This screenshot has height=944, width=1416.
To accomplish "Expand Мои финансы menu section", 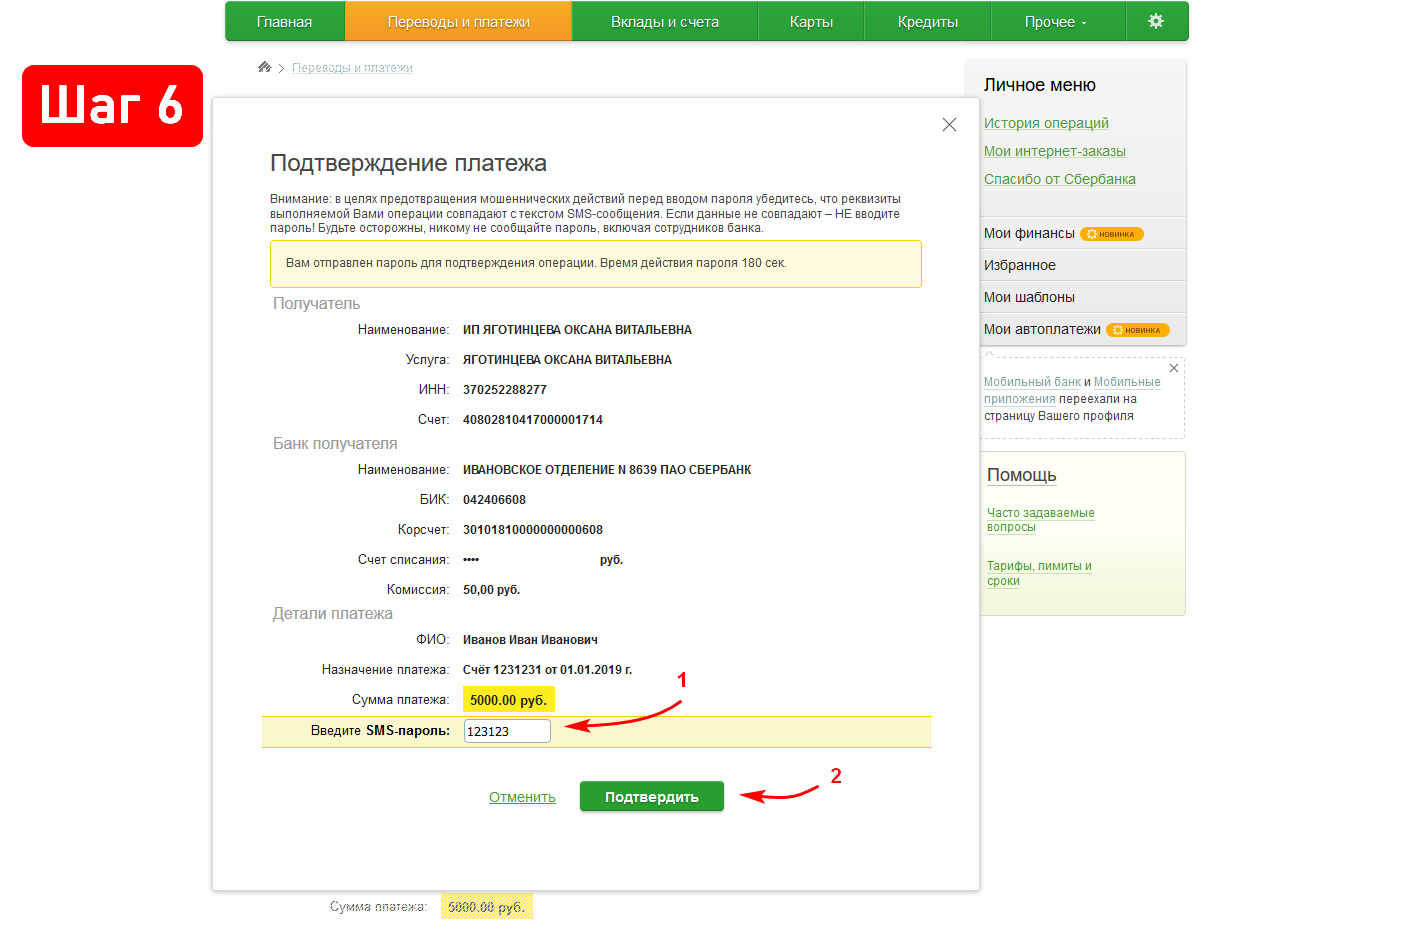I will [x=1029, y=233].
